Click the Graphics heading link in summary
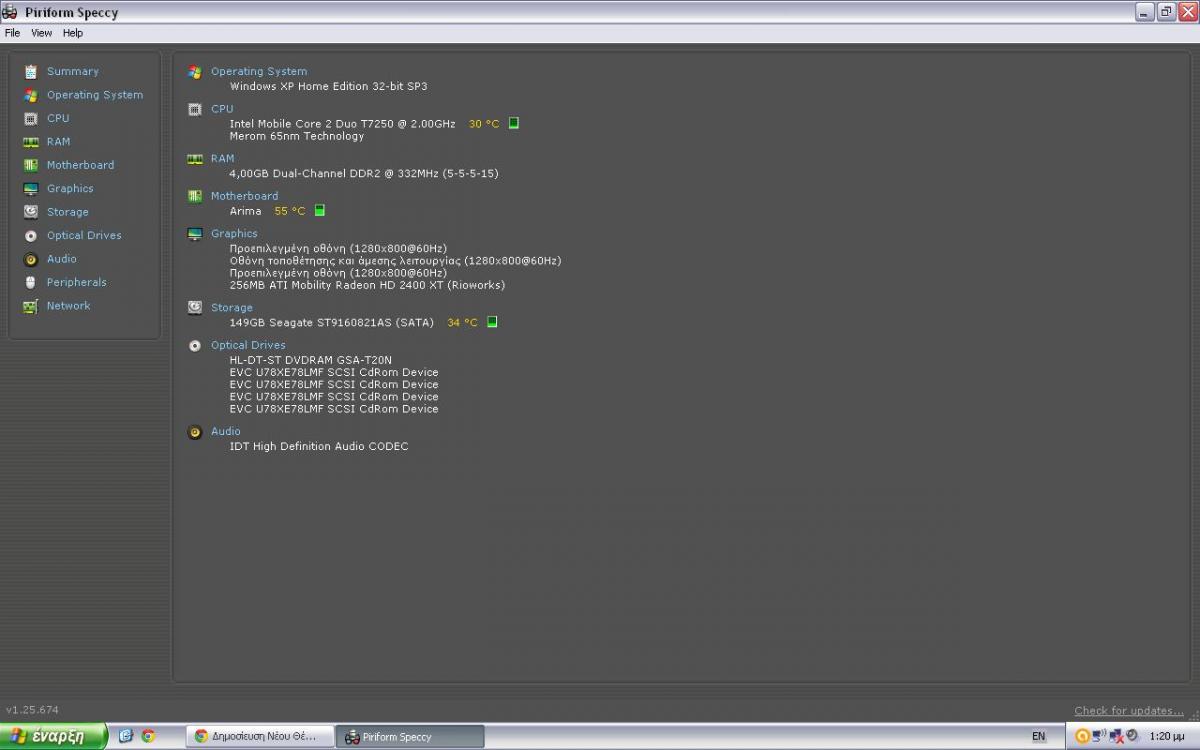The image size is (1200, 750). click(x=234, y=234)
